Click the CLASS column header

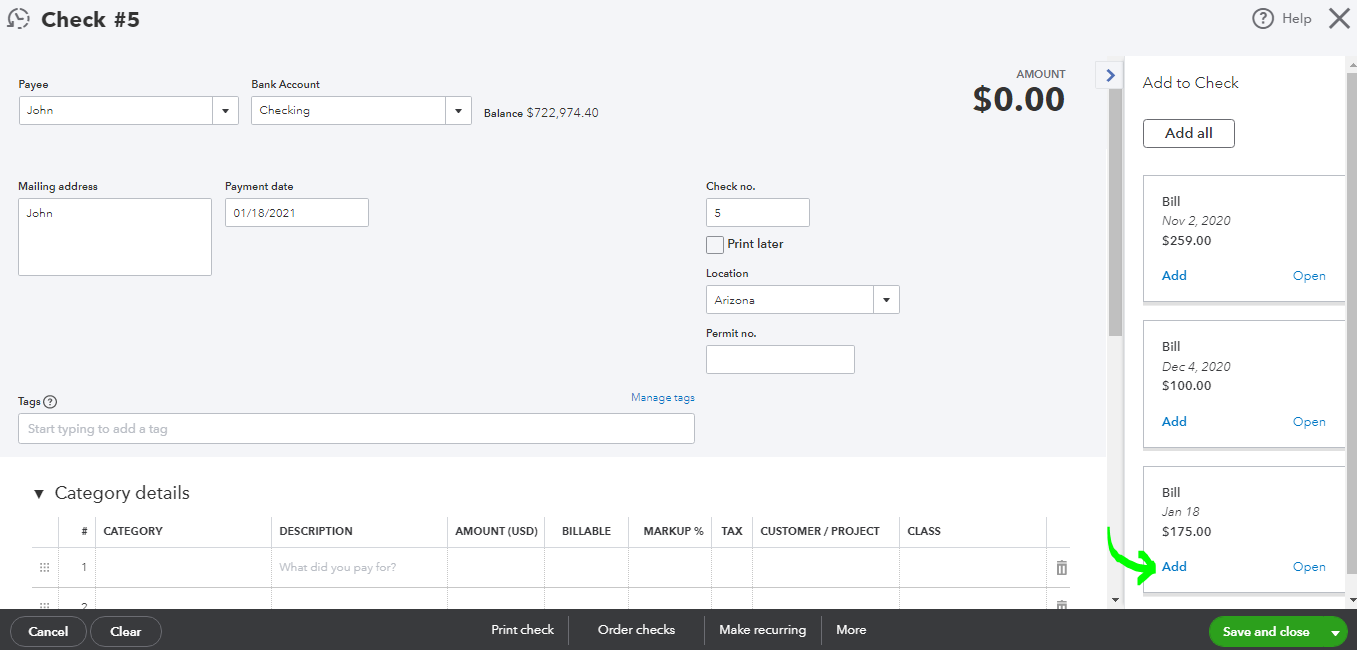pyautogui.click(x=924, y=532)
